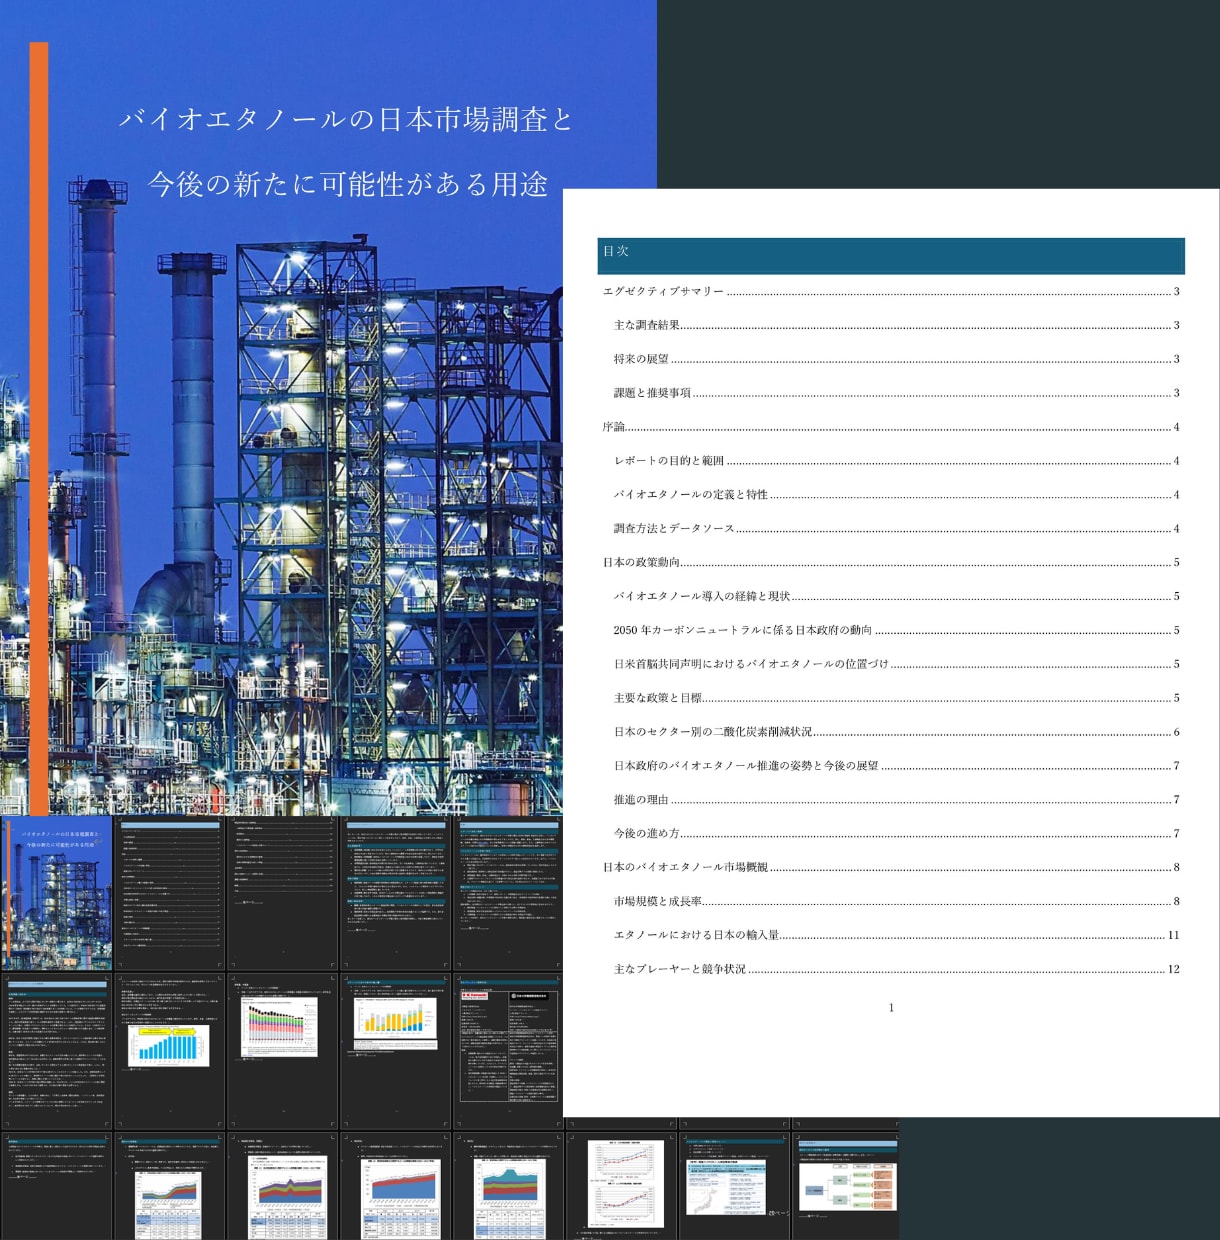Open the thumbnail with the purple spiked area chart
Screen dimensions: 1220x1240
click(282, 1186)
